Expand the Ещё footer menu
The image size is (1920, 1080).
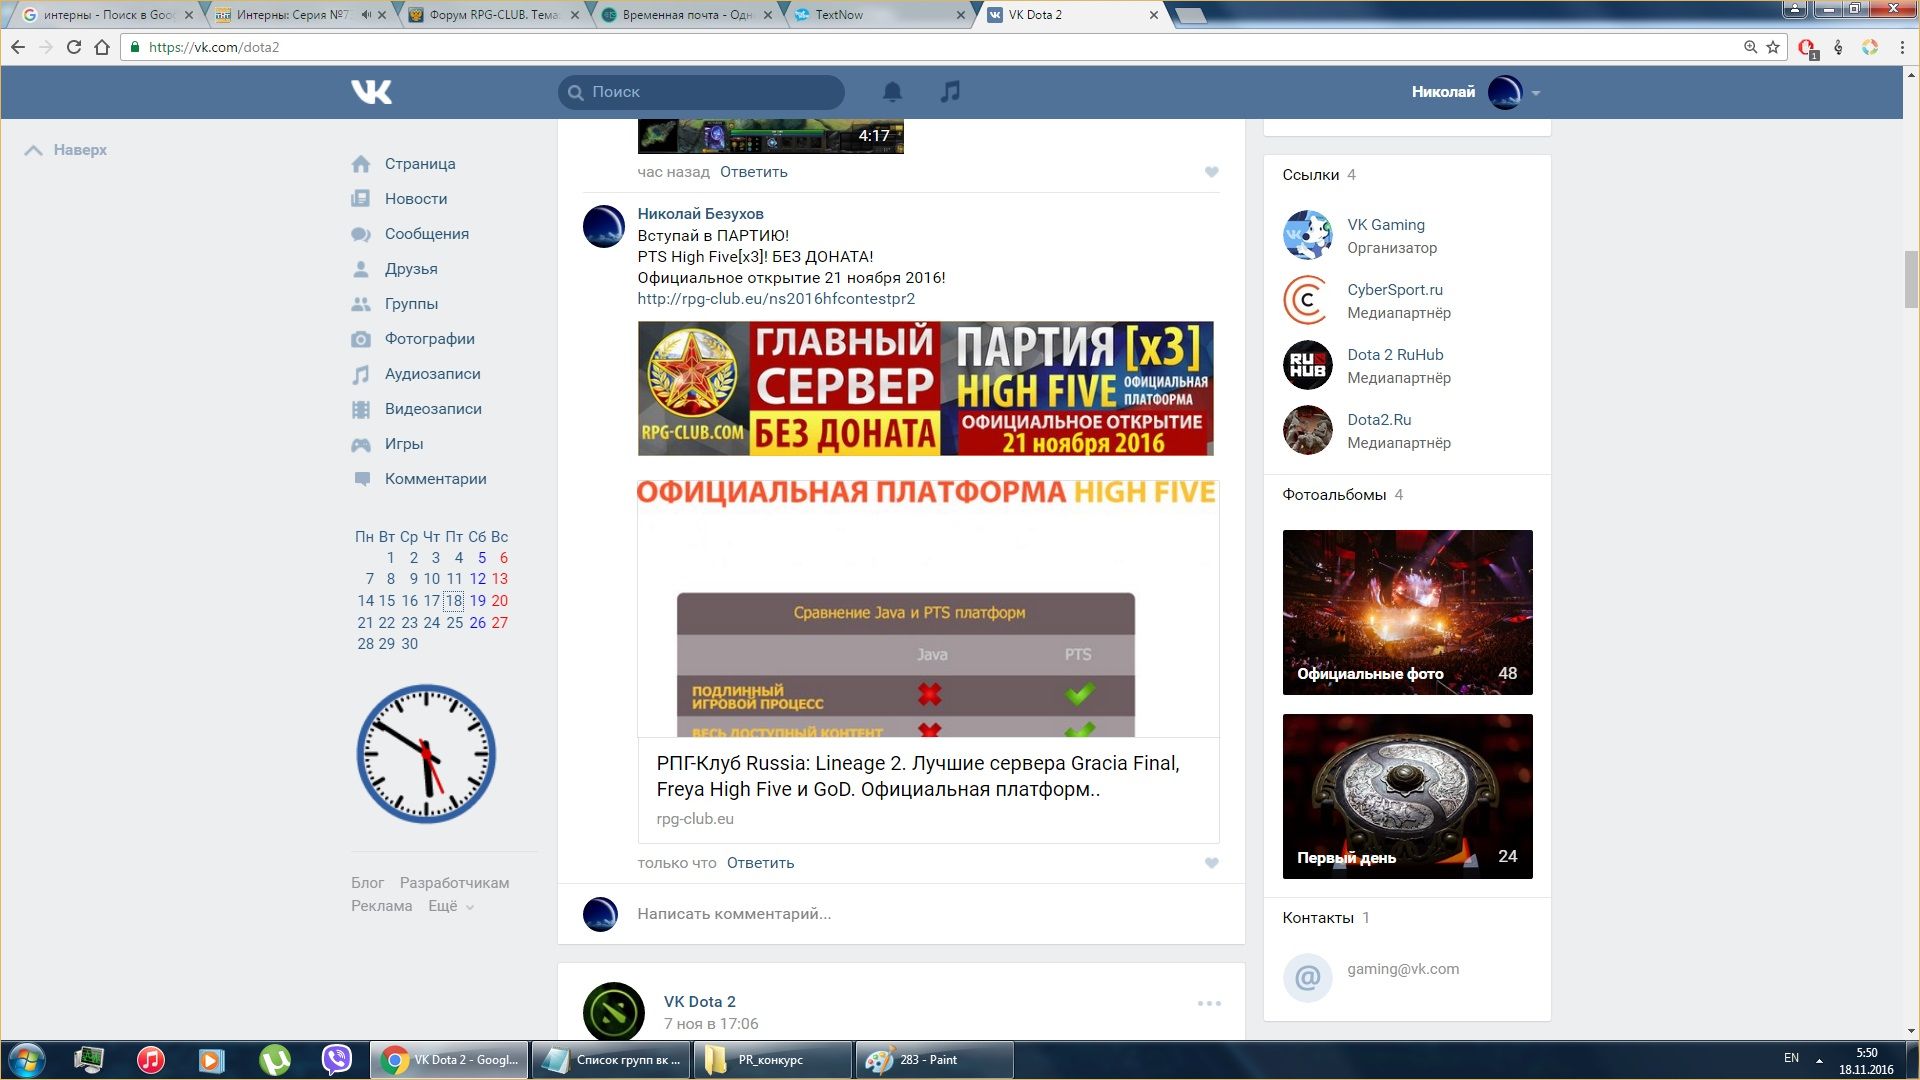pos(451,906)
